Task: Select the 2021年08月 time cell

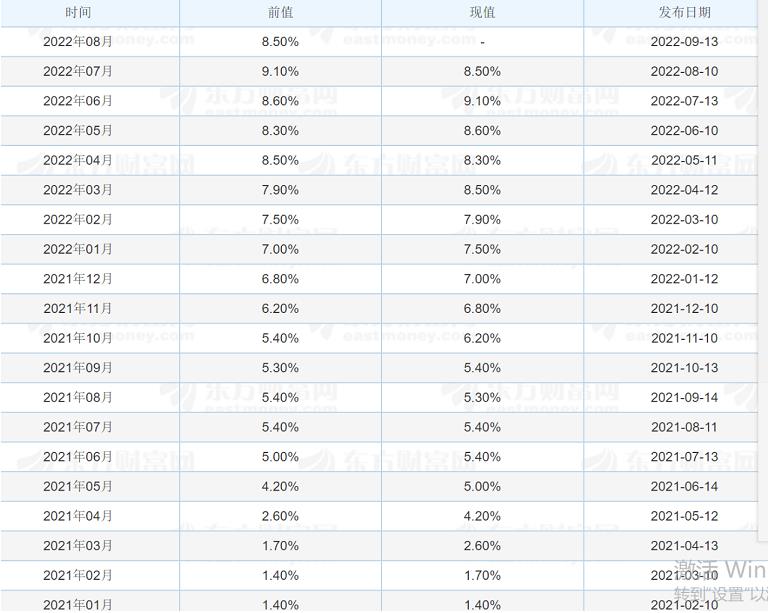Action: tap(78, 397)
